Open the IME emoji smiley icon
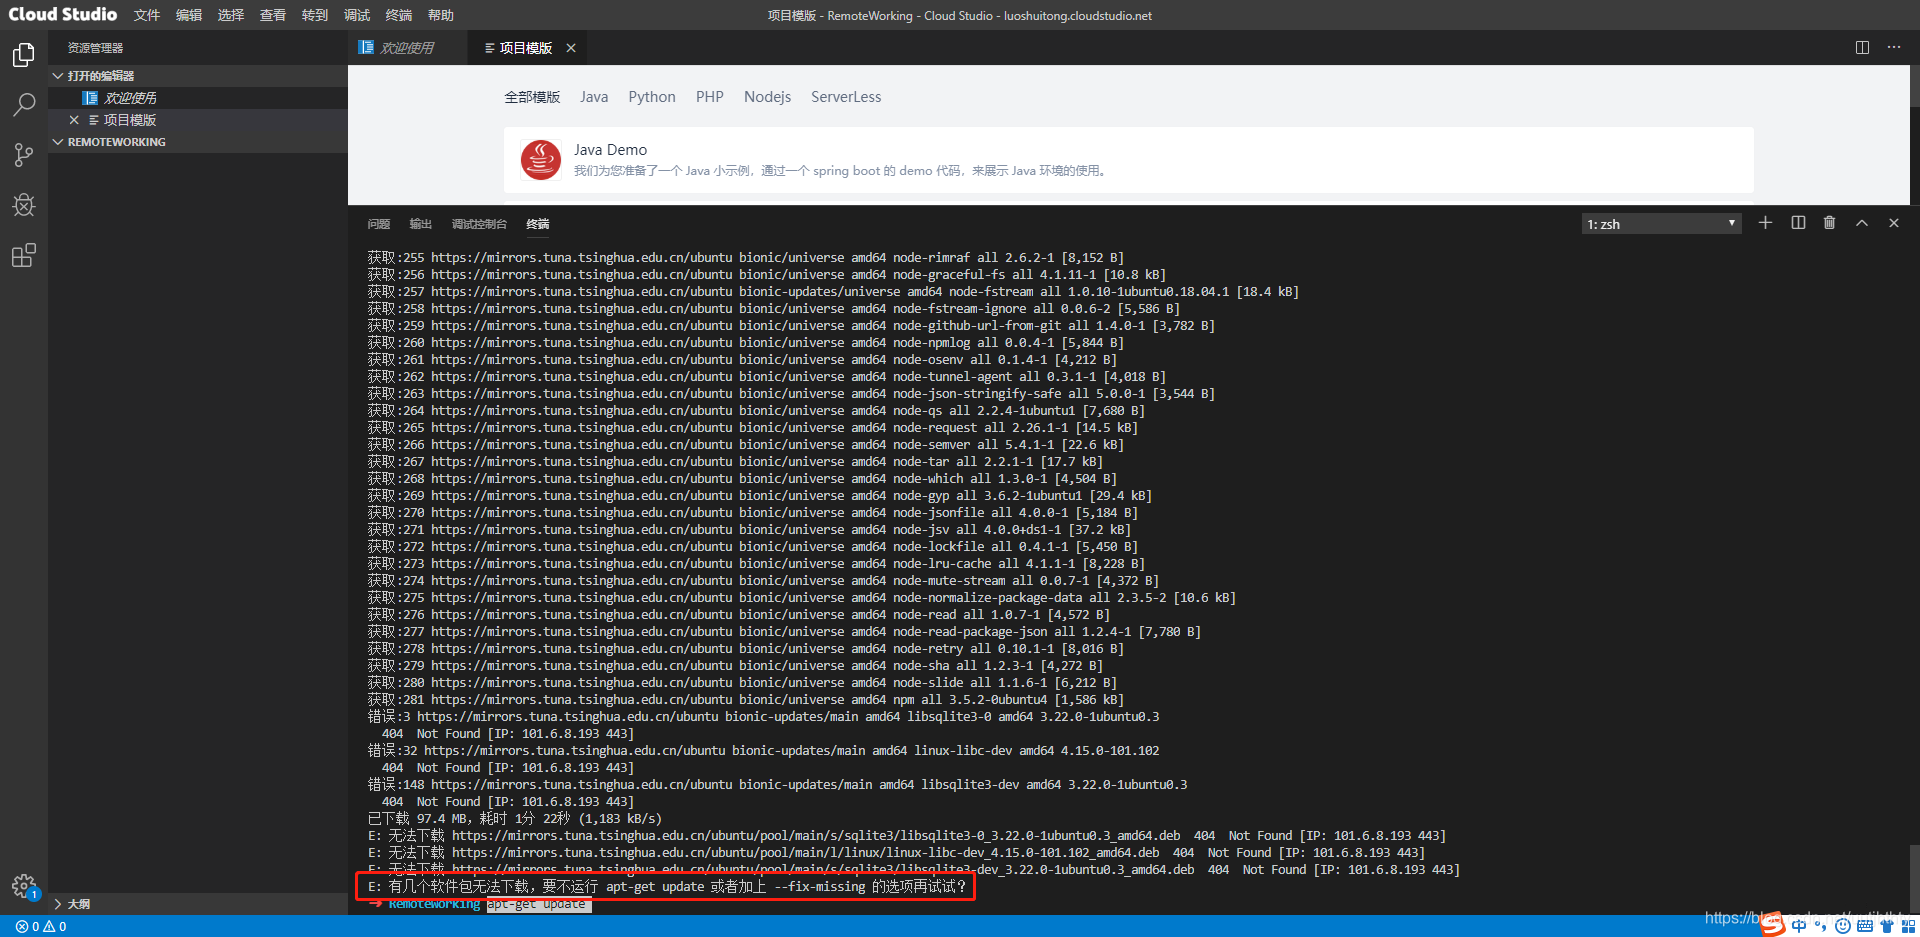 [x=1842, y=926]
